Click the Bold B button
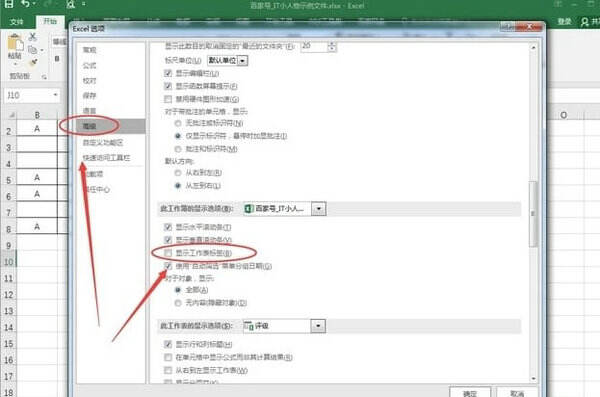 [57, 59]
